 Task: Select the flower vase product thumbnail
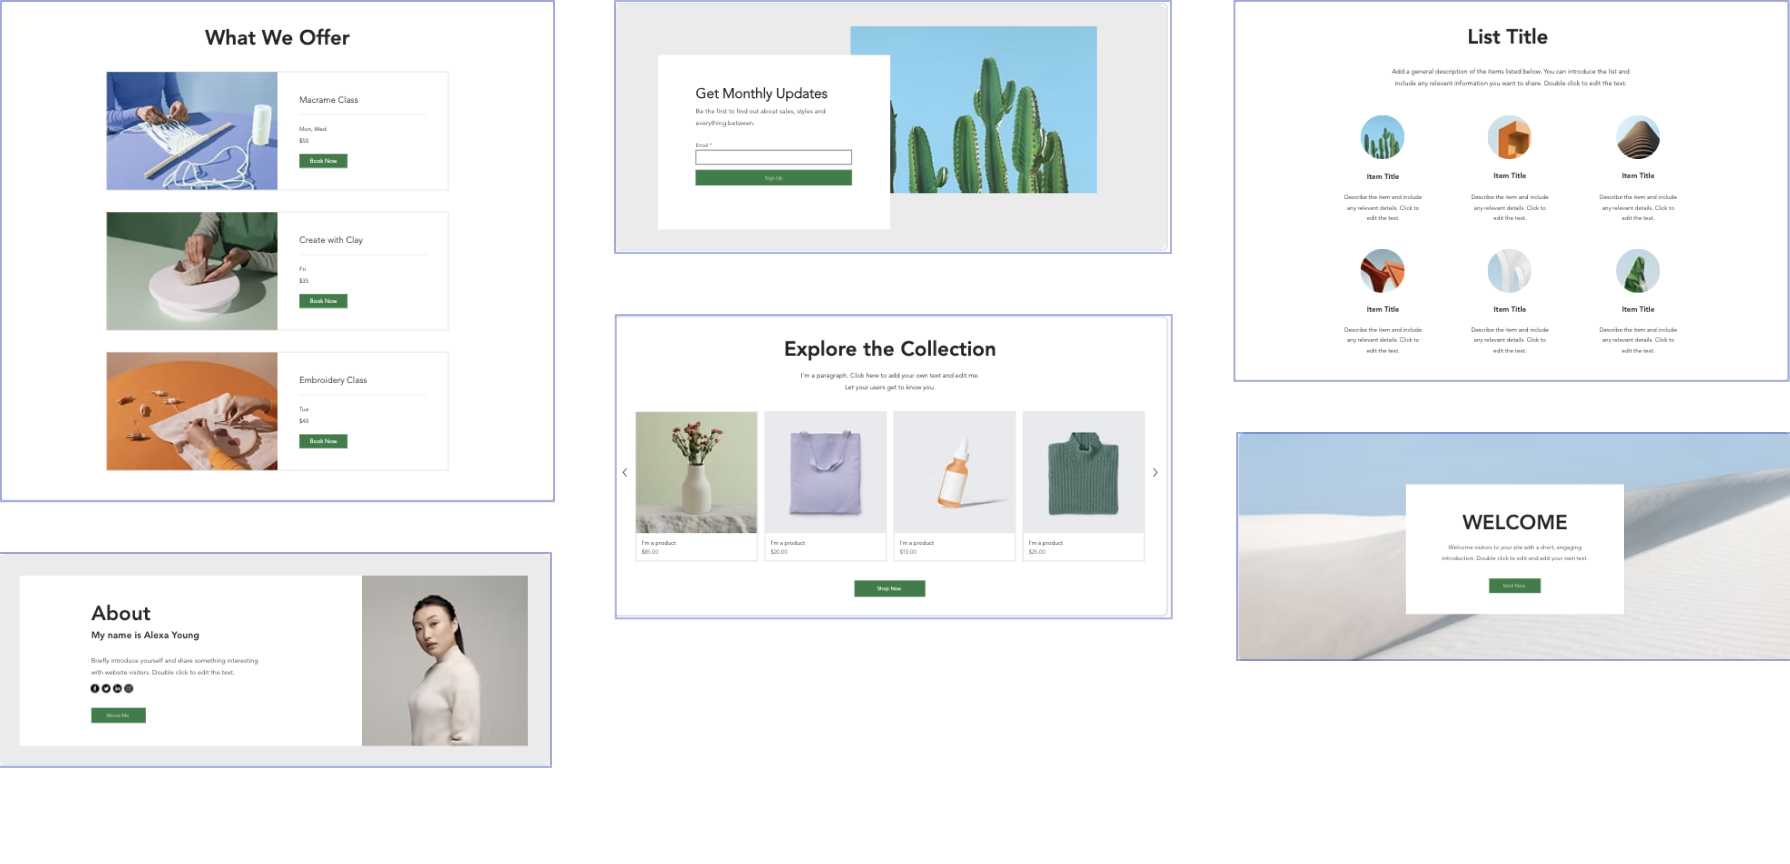point(696,472)
